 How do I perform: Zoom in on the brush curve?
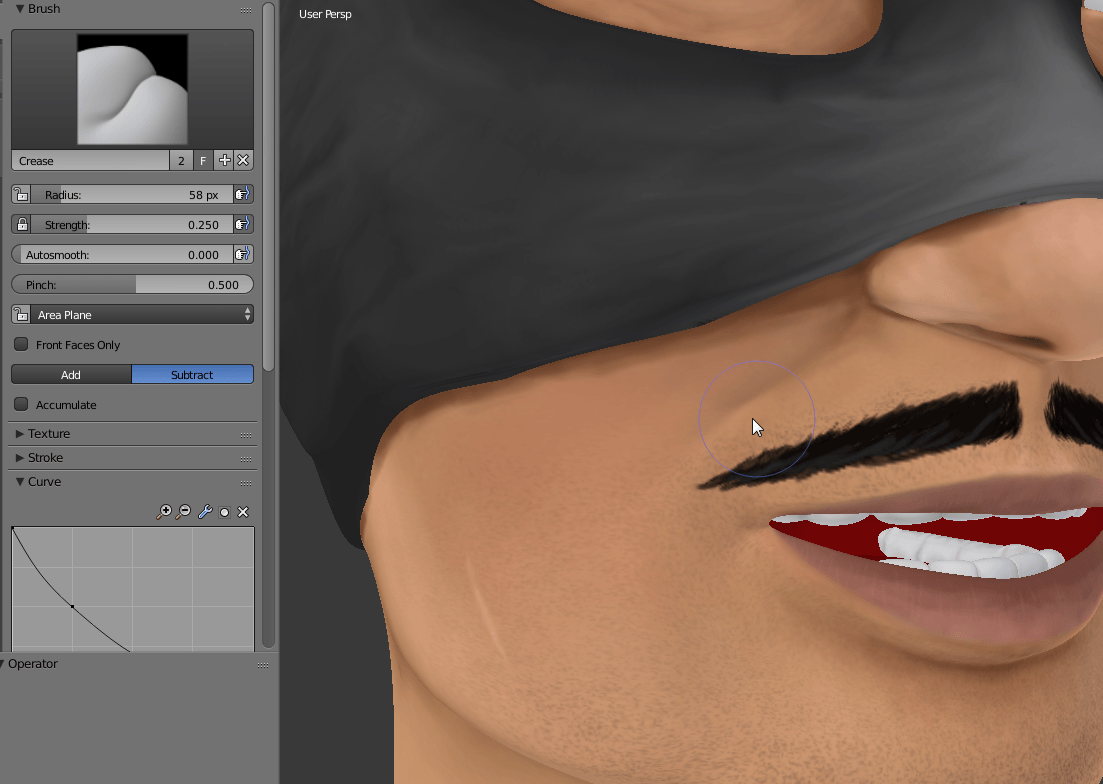point(165,512)
